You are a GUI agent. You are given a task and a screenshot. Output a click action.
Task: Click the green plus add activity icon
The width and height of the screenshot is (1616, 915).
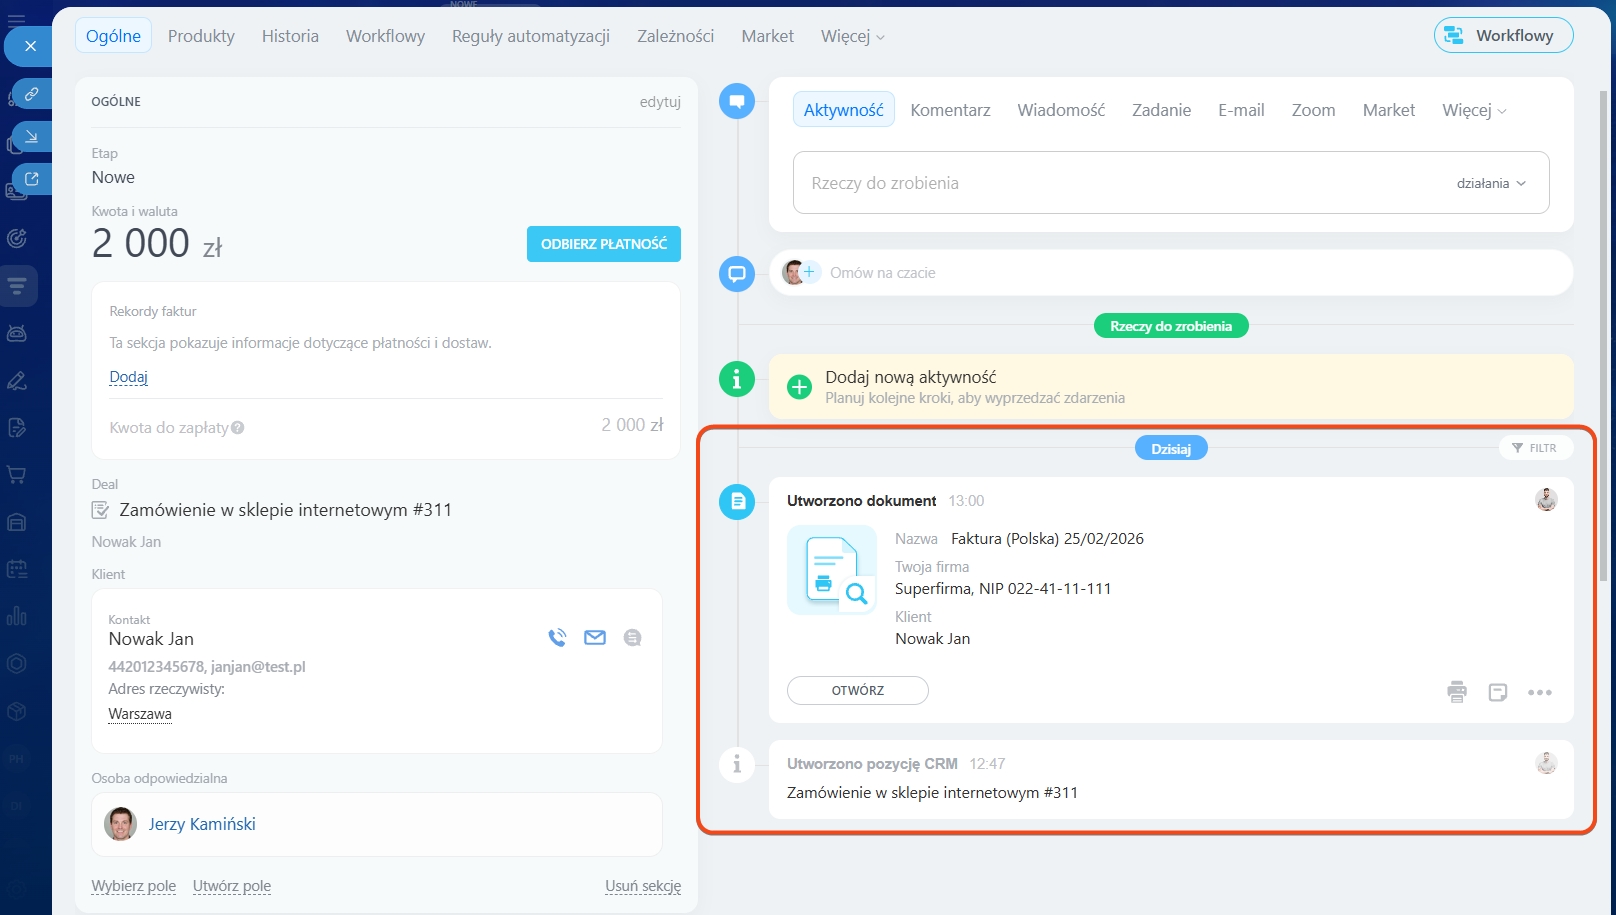(x=799, y=387)
